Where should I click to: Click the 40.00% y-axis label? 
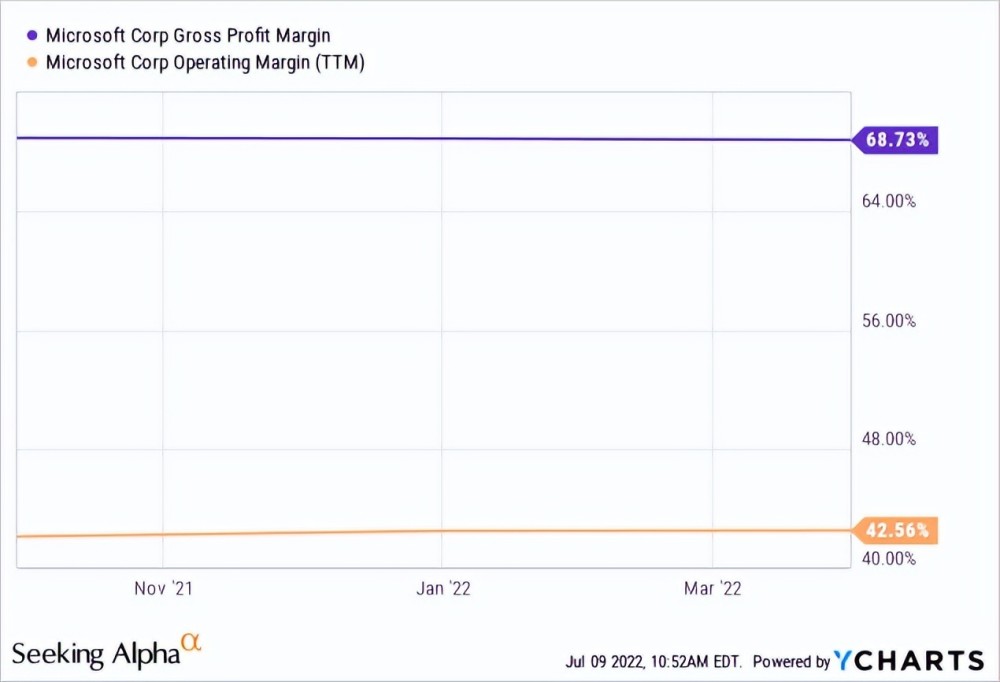888,558
